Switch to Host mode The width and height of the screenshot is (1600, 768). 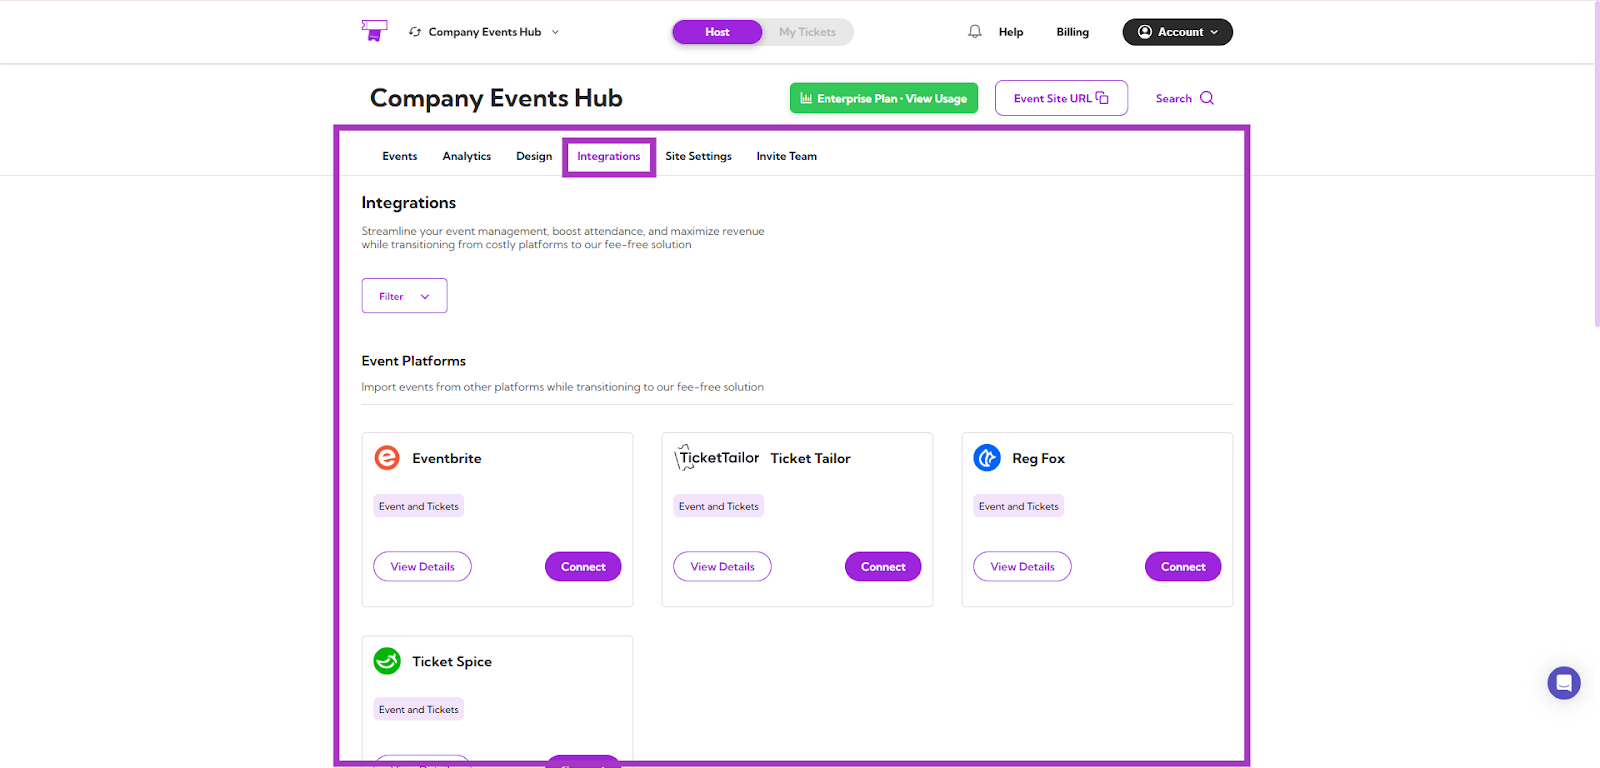(717, 32)
